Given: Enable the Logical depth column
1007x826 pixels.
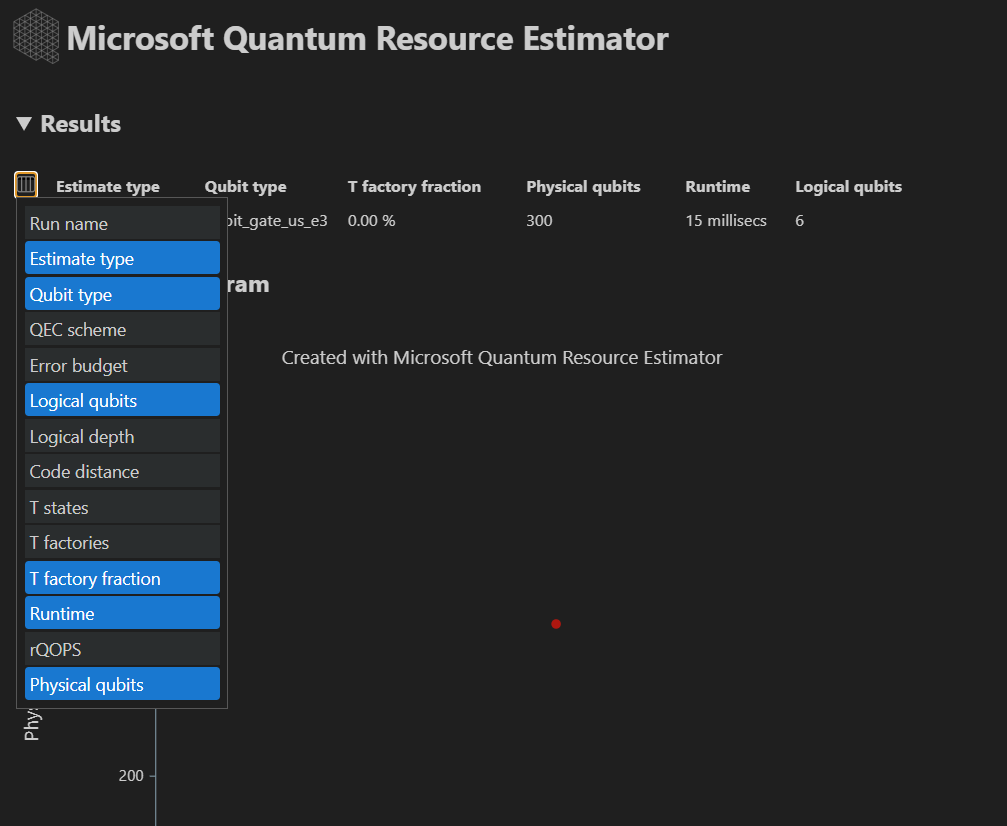Looking at the screenshot, I should click(122, 435).
